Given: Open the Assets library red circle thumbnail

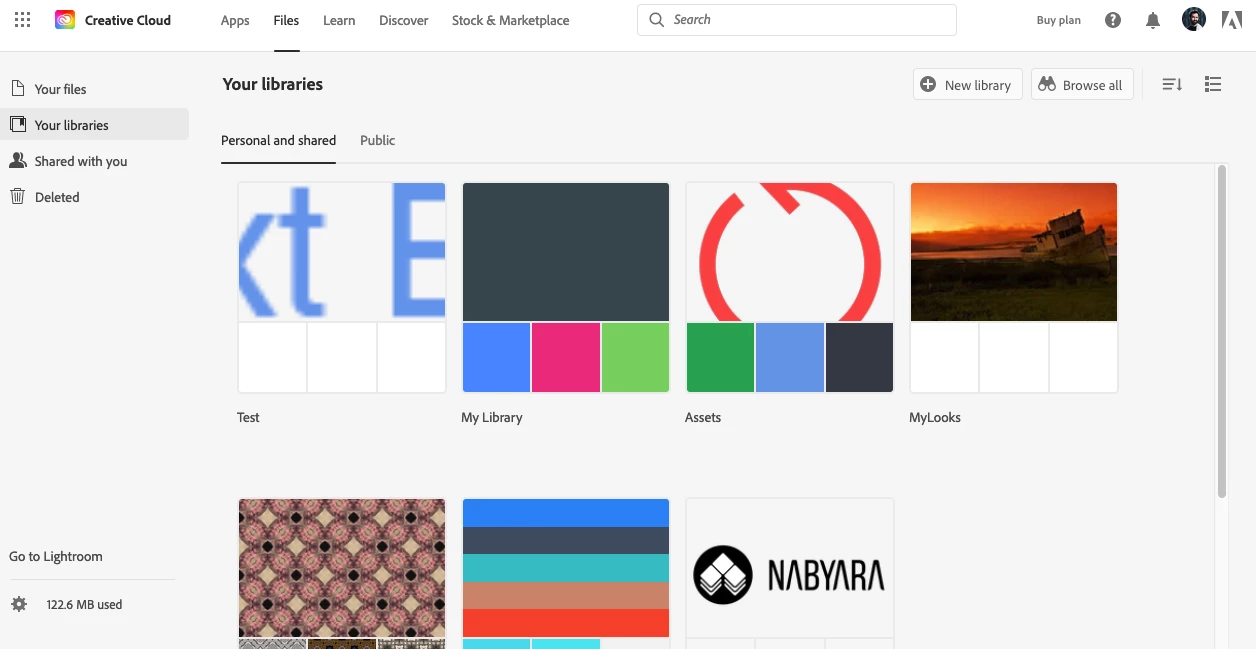Looking at the screenshot, I should click(790, 252).
